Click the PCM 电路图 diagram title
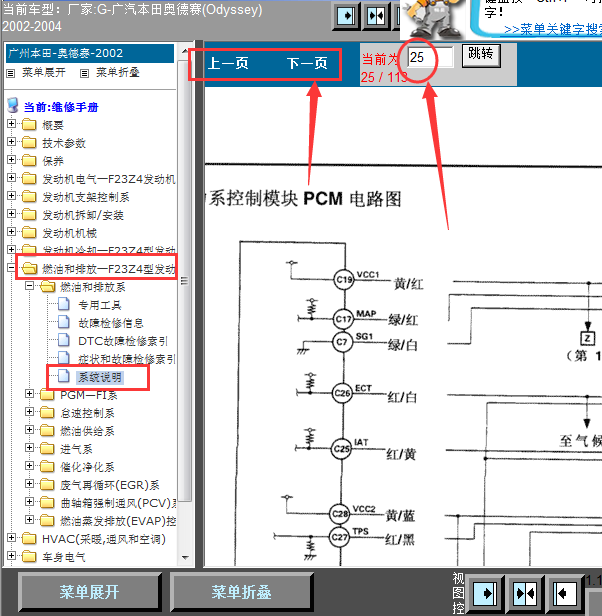602x616 pixels. pos(305,199)
